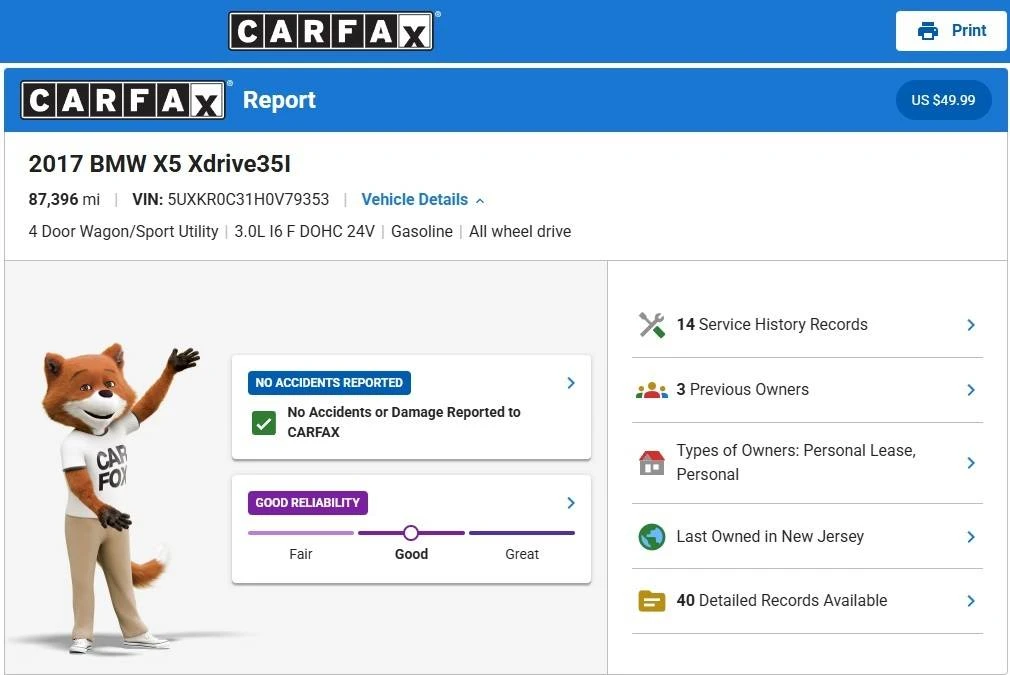
Task: Click the Great segment of reliability bar
Action: click(x=522, y=533)
